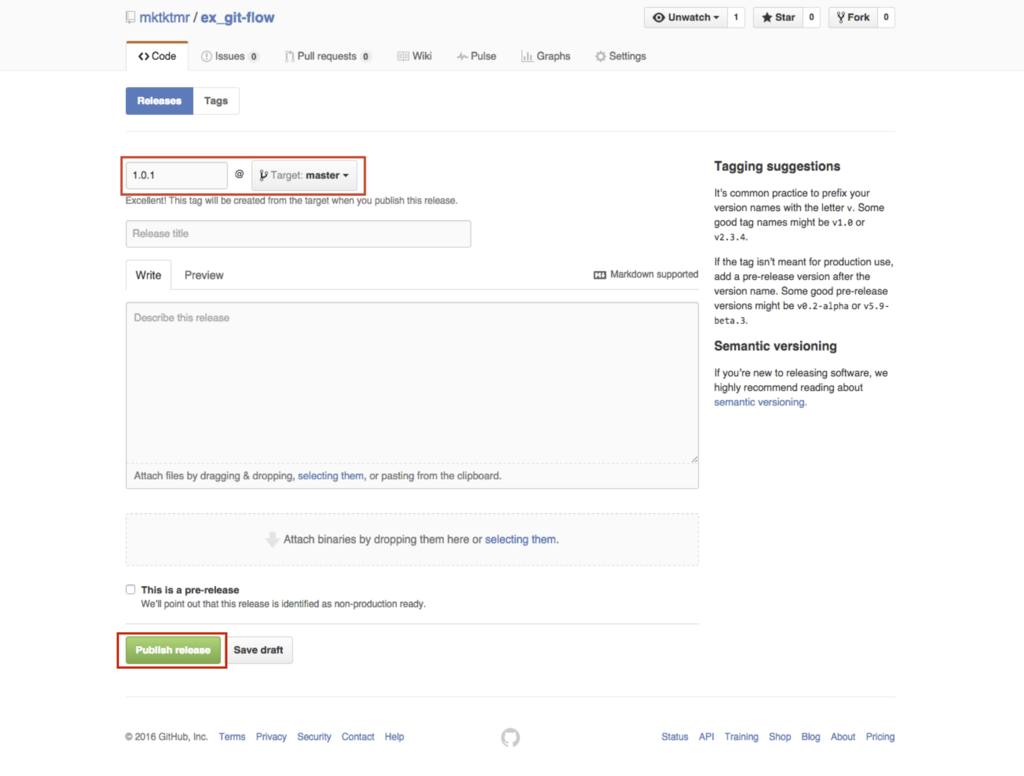
Task: Click the fork count next to Fork
Action: click(x=886, y=18)
